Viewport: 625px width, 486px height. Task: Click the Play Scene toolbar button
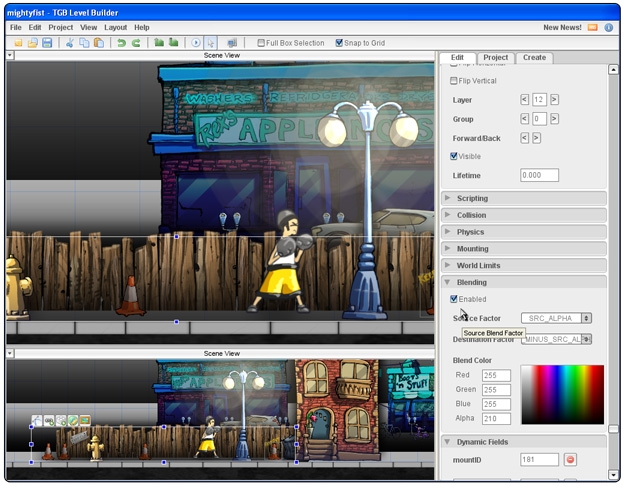(195, 43)
